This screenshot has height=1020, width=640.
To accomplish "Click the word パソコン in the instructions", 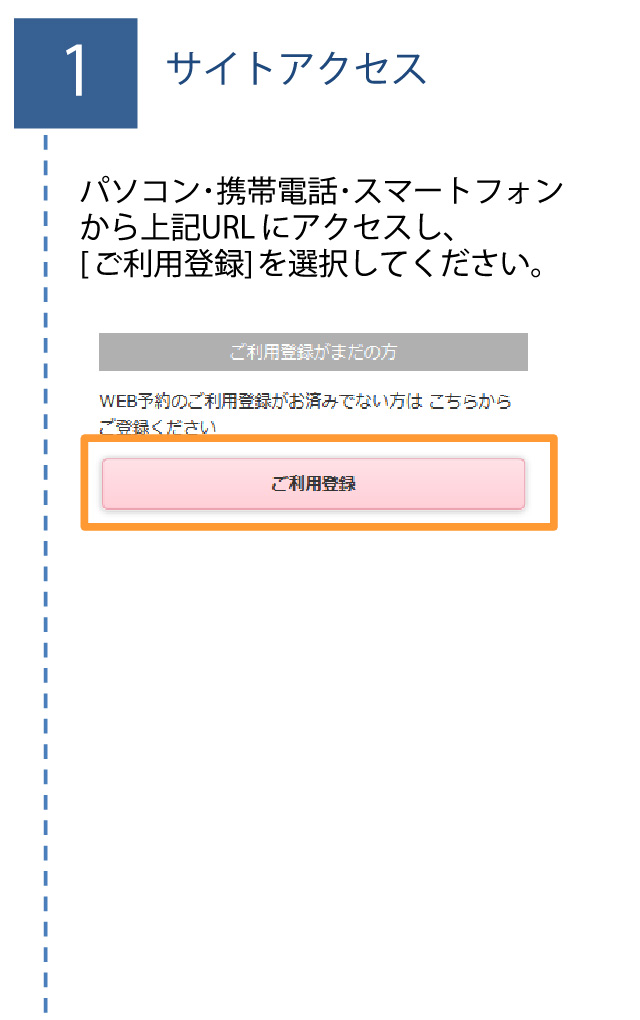I will click(x=140, y=191).
